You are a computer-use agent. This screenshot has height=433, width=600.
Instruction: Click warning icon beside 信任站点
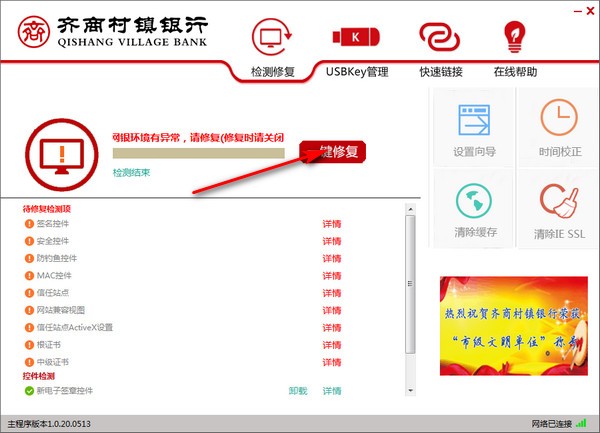coord(29,293)
